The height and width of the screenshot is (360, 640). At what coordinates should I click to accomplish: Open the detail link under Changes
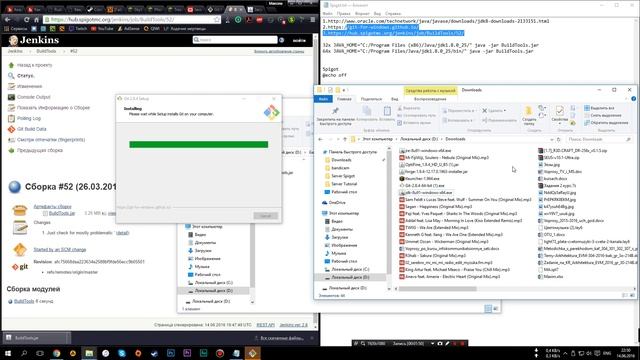coord(122,233)
